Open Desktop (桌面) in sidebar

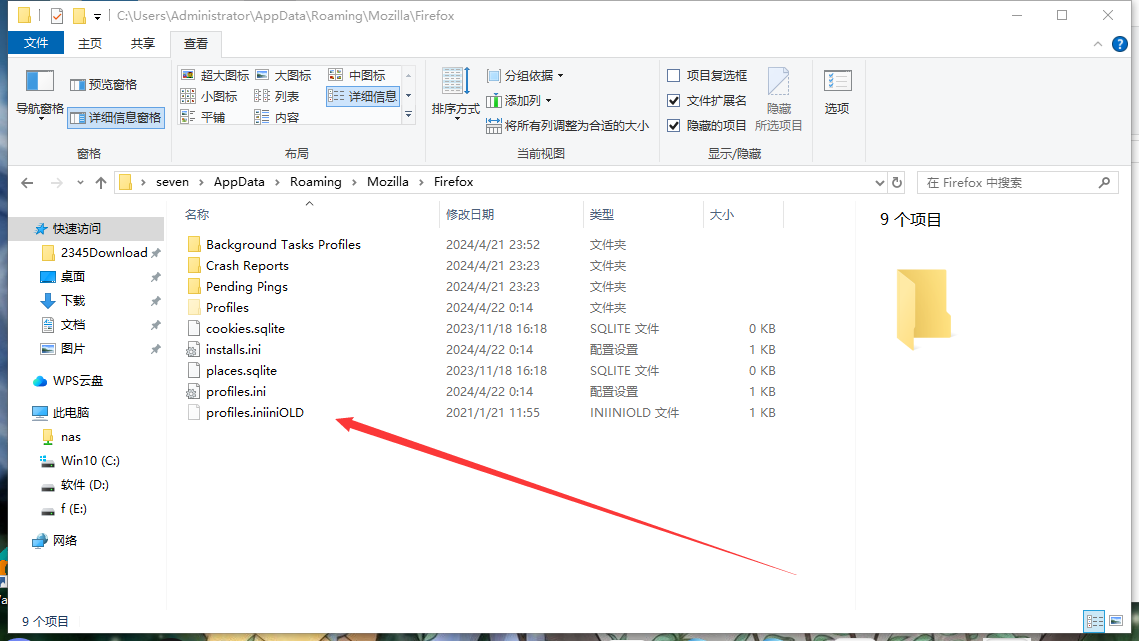[73, 276]
